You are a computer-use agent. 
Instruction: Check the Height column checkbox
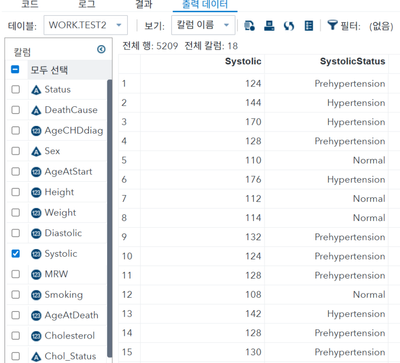point(16,192)
